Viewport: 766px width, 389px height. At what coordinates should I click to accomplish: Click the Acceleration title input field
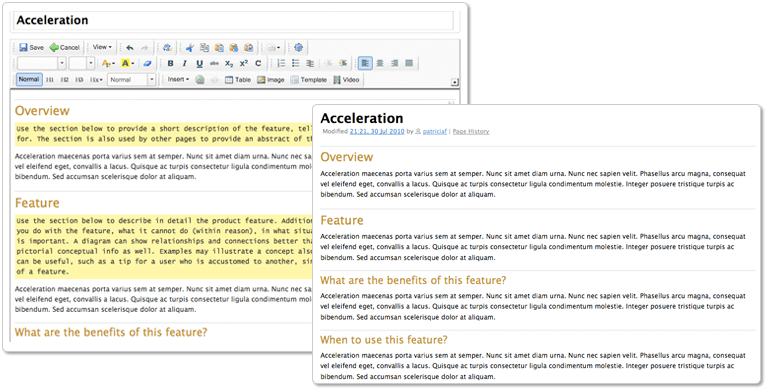coord(234,21)
